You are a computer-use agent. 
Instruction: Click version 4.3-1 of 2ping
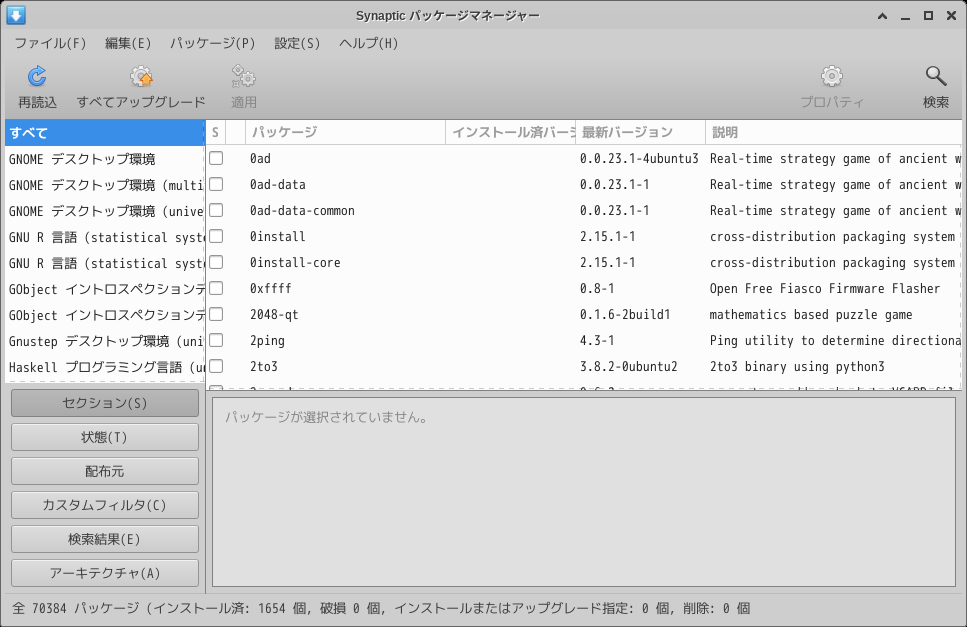tap(596, 340)
